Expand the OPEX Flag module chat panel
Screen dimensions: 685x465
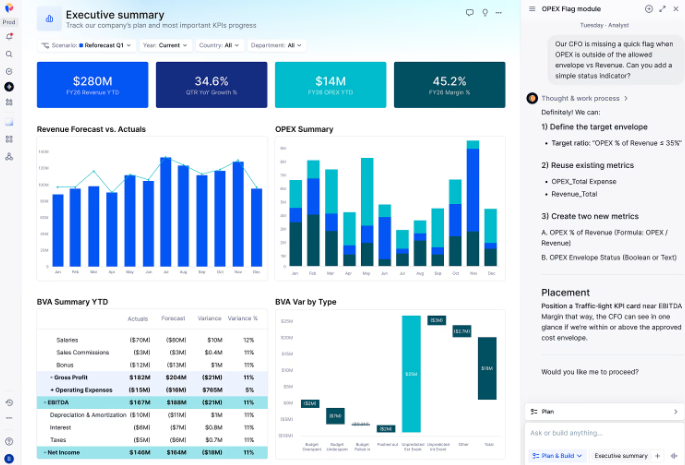662,9
